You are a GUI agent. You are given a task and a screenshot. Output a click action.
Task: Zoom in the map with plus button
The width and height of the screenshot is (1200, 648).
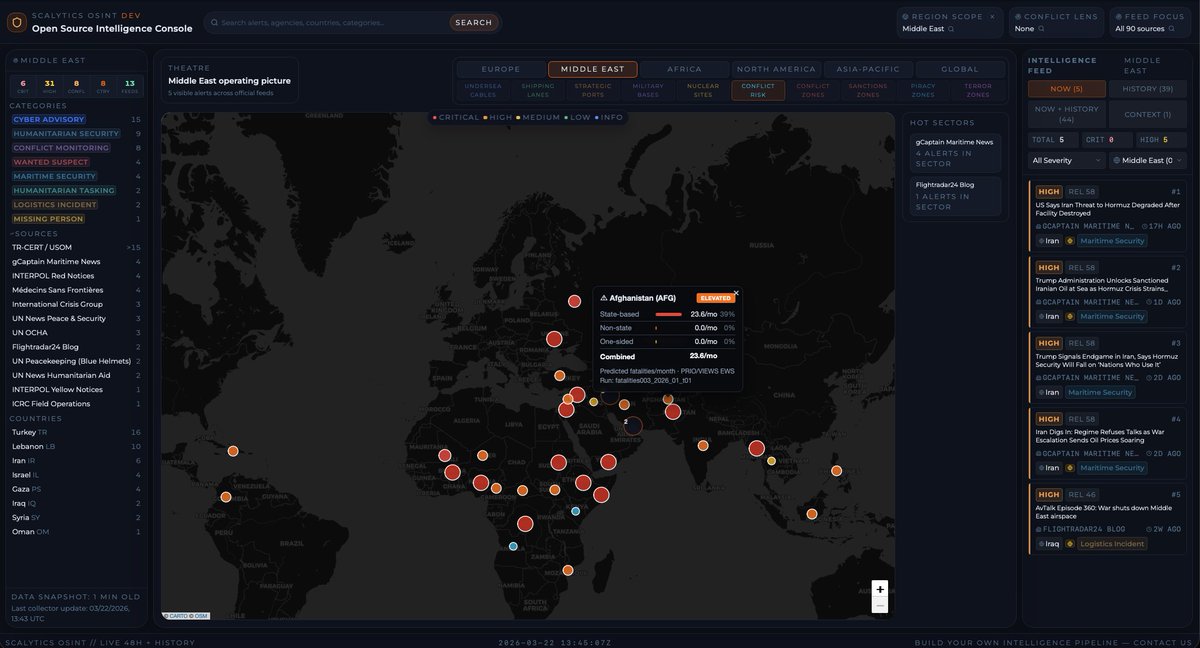pos(879,589)
